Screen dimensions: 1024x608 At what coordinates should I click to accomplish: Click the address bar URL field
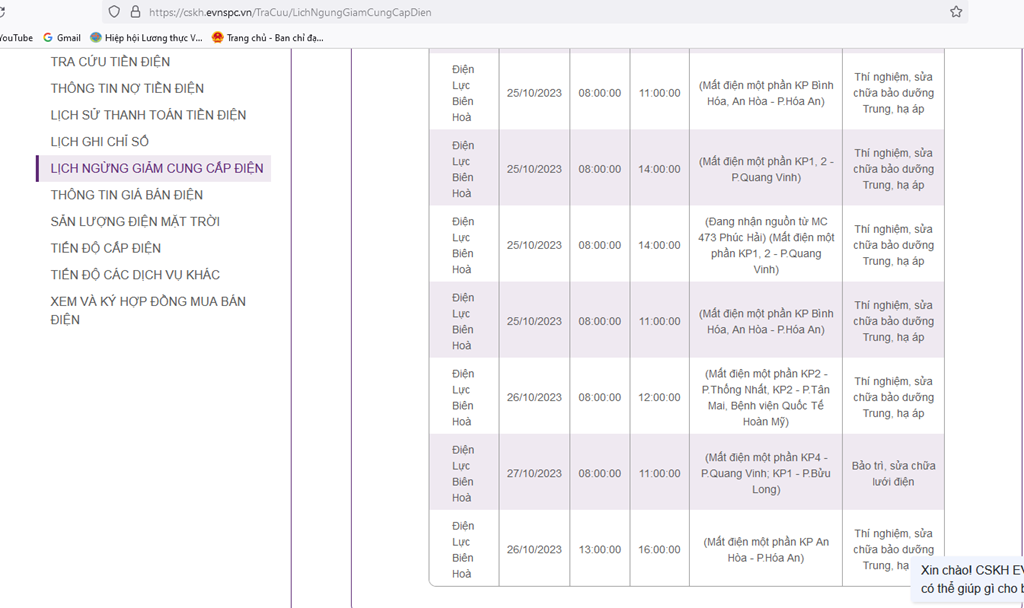500,12
